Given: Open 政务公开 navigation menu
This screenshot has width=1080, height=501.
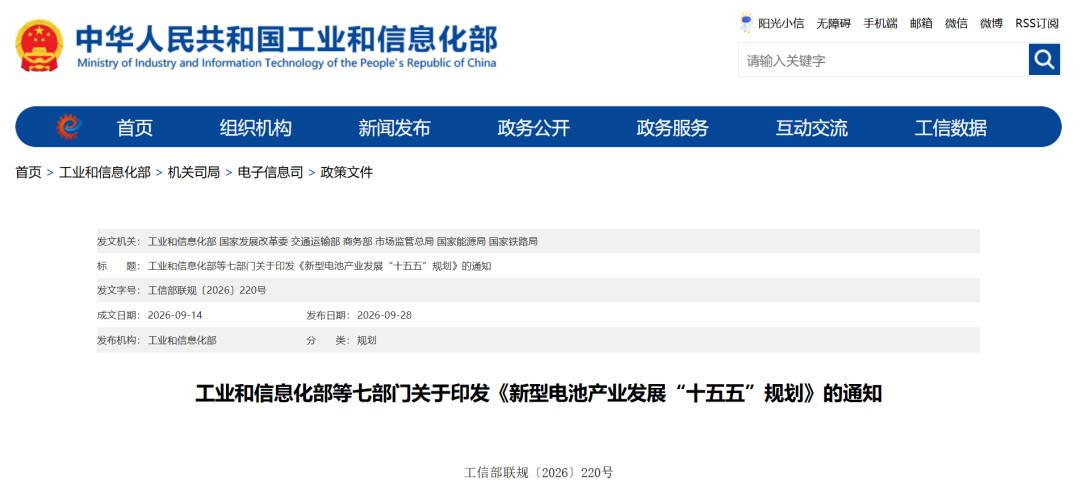Looking at the screenshot, I should click(533, 127).
